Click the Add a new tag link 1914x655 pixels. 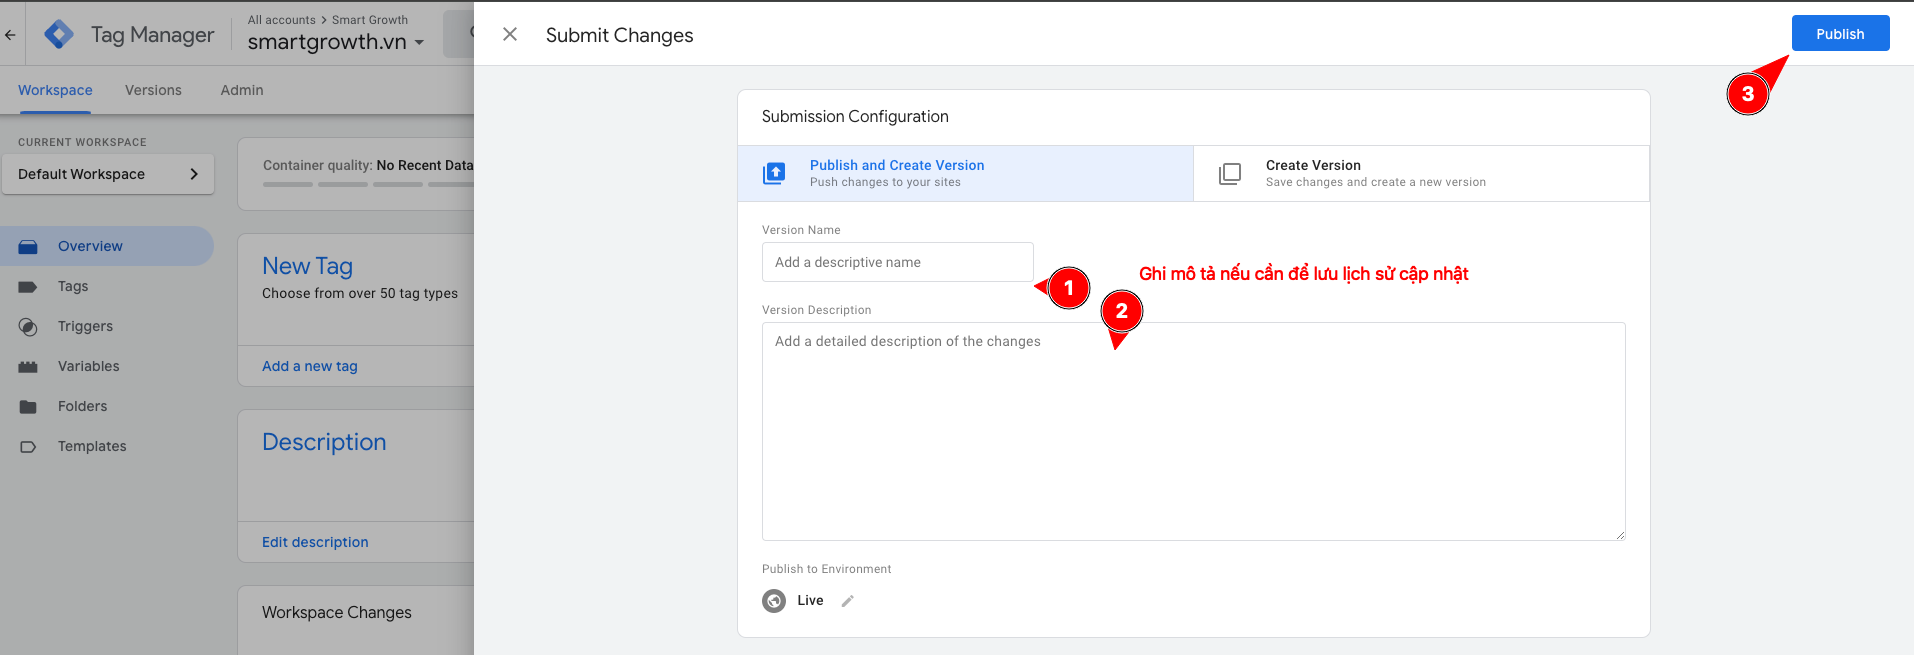(310, 366)
